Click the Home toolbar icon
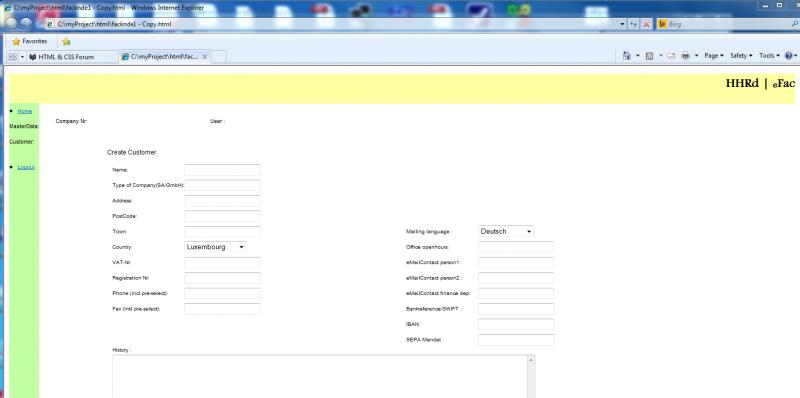 pyautogui.click(x=627, y=56)
